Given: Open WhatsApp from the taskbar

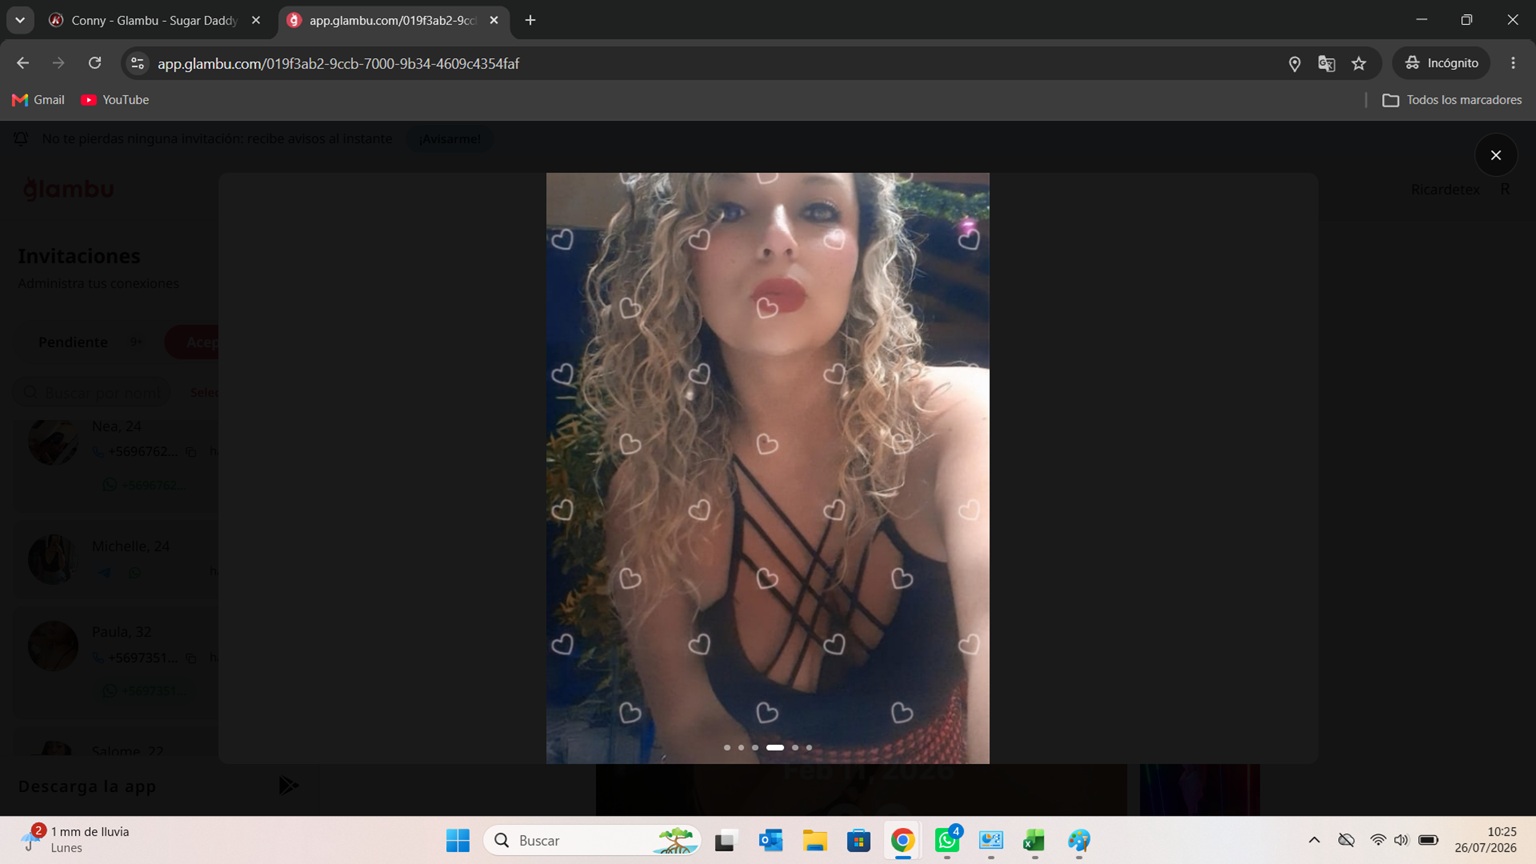Looking at the screenshot, I should [x=947, y=841].
